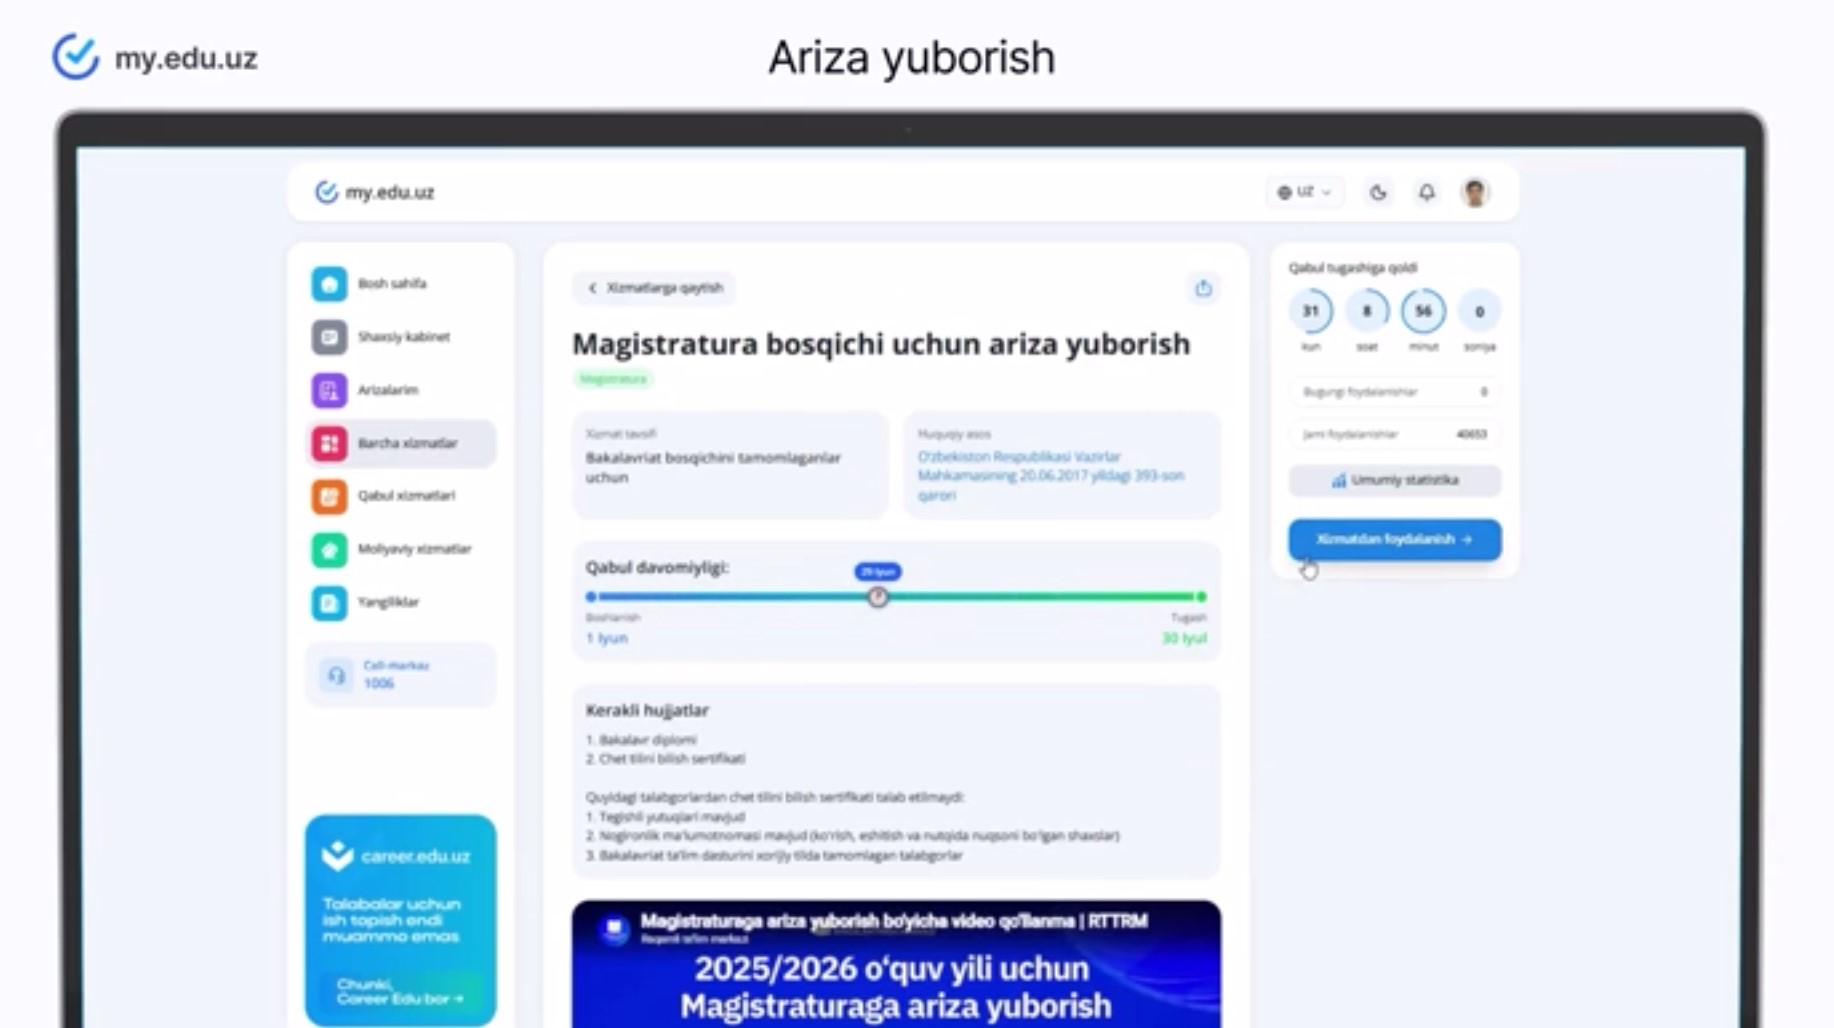Toggle dark mode moon icon
The width and height of the screenshot is (1834, 1028).
[1378, 192]
